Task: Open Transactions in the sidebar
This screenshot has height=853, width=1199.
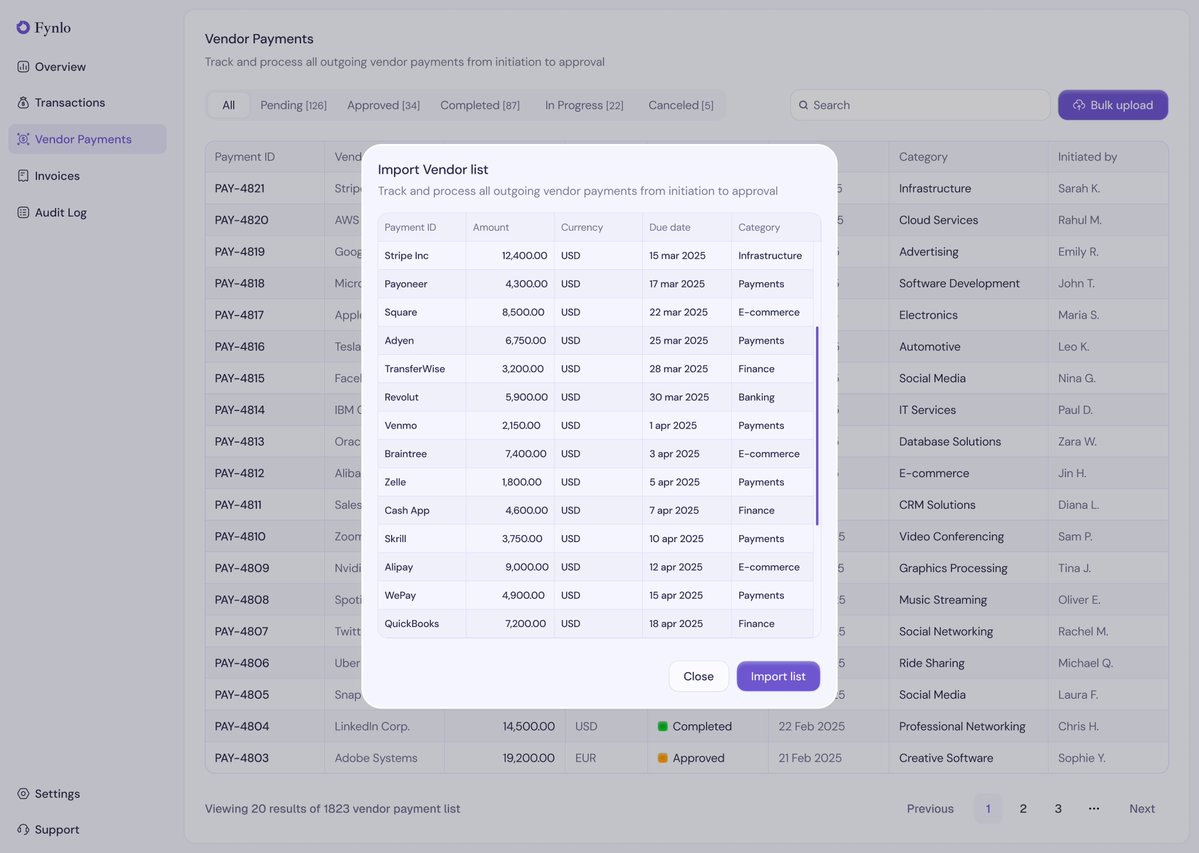Action: 87,102
